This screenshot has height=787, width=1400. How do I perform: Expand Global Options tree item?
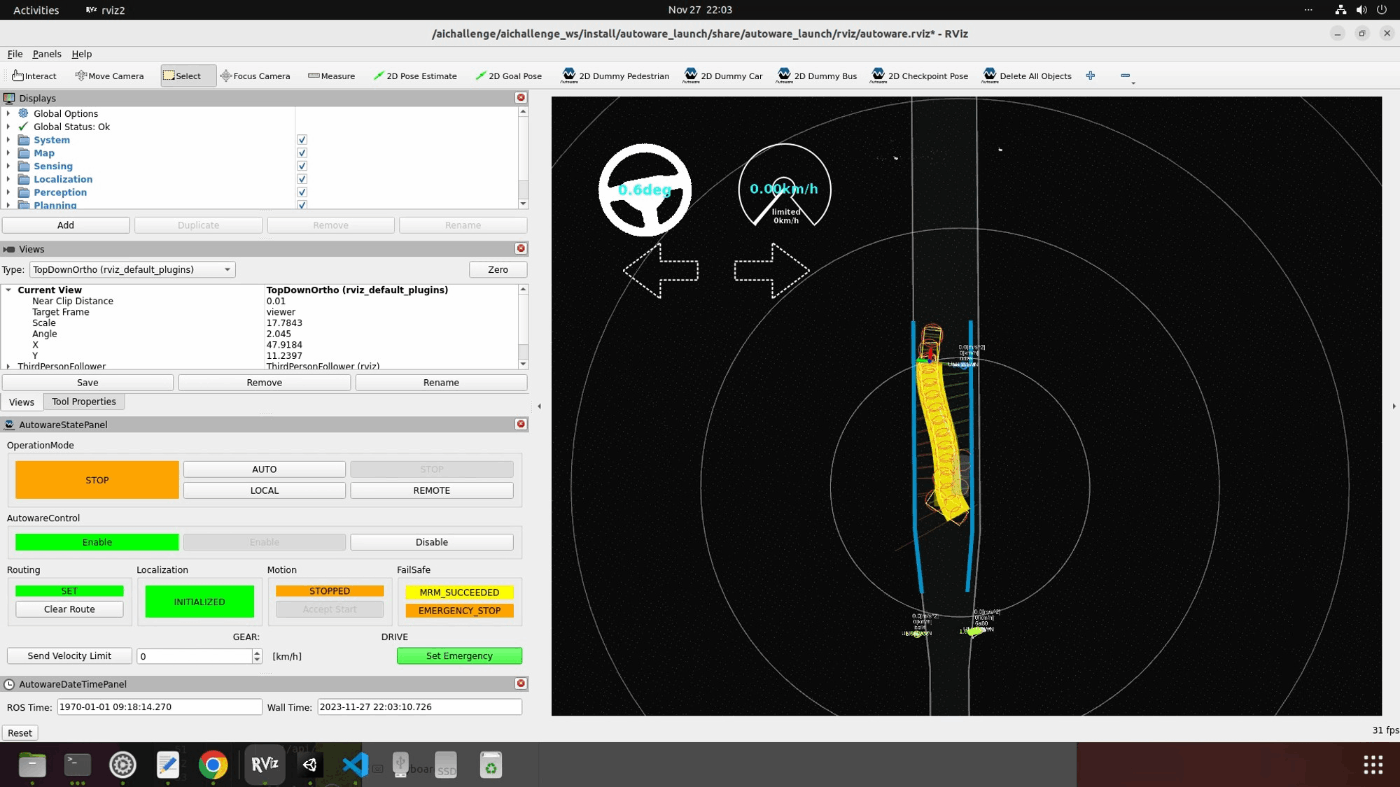point(8,113)
